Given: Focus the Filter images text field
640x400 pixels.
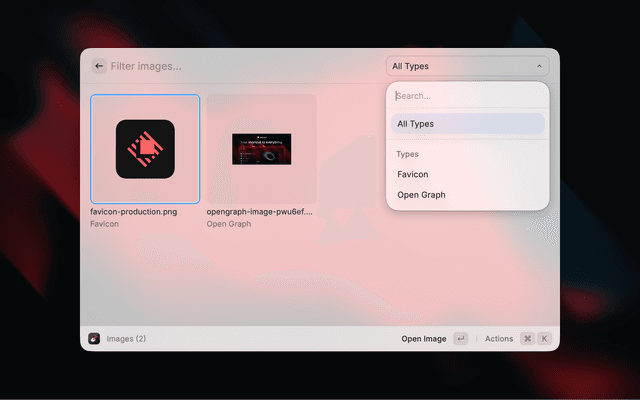Looking at the screenshot, I should [240, 66].
